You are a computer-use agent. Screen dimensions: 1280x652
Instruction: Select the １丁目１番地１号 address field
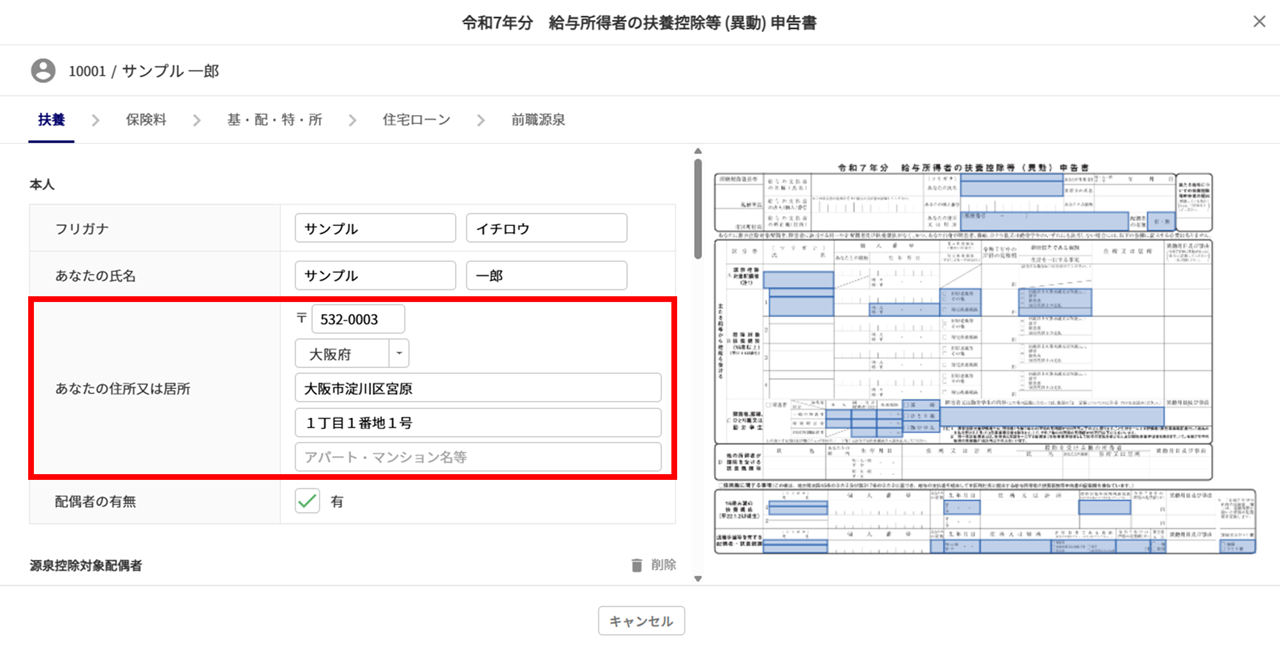click(478, 423)
